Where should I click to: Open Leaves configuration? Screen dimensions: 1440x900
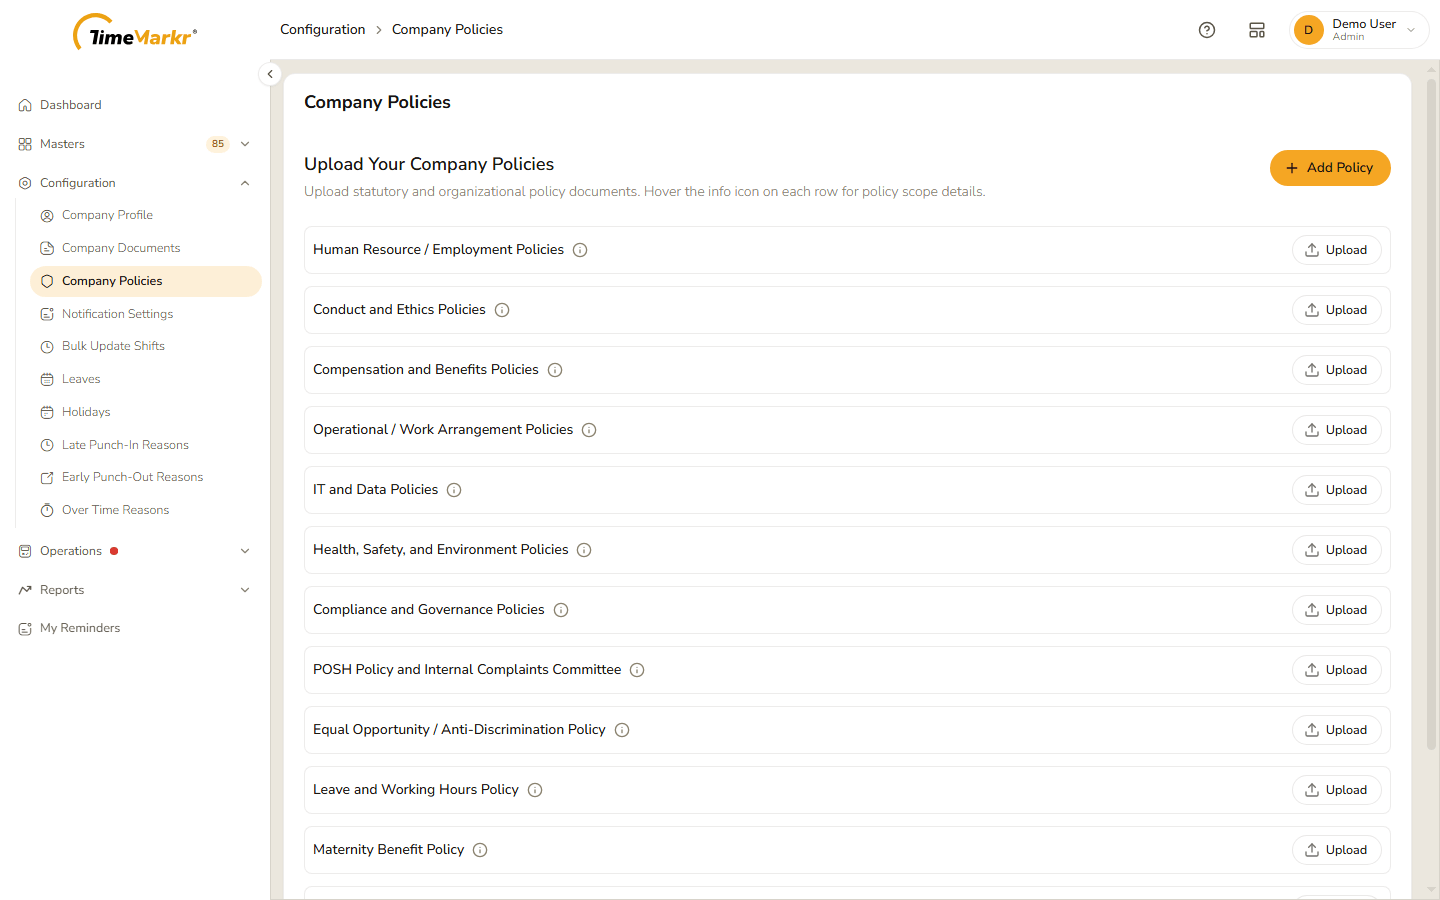point(81,379)
